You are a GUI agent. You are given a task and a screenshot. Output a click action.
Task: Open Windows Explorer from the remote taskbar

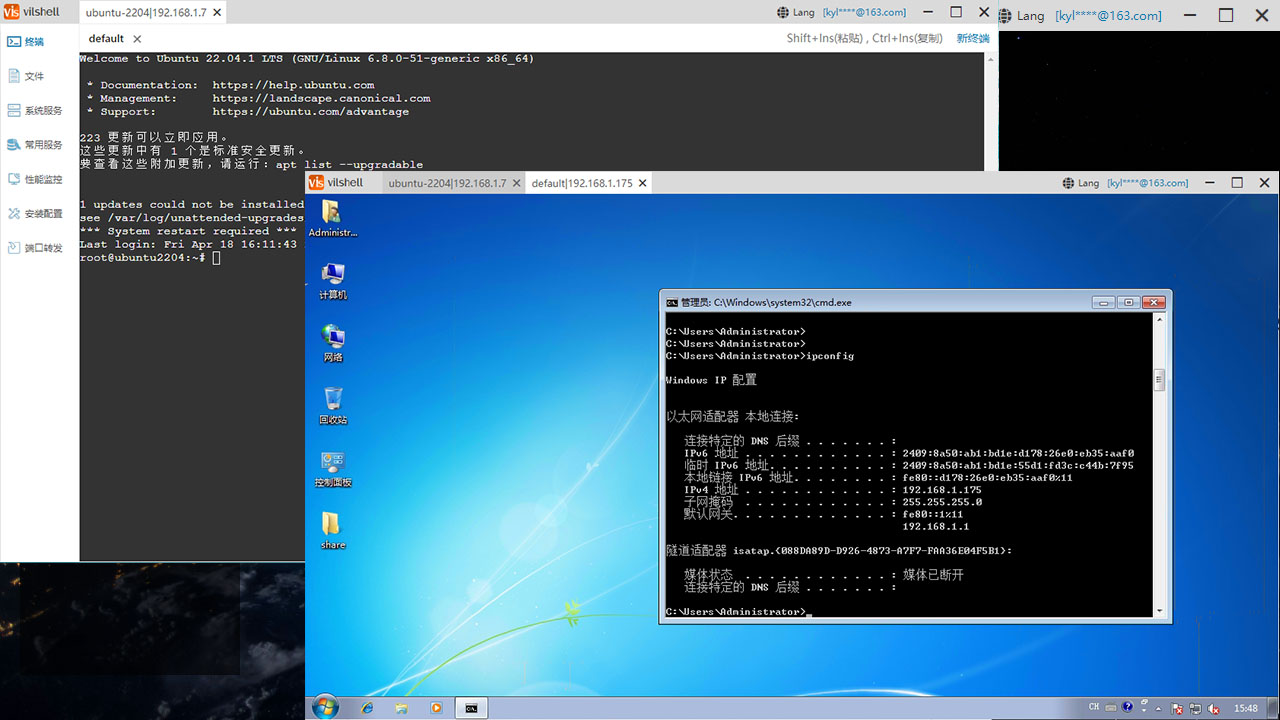pyautogui.click(x=401, y=708)
